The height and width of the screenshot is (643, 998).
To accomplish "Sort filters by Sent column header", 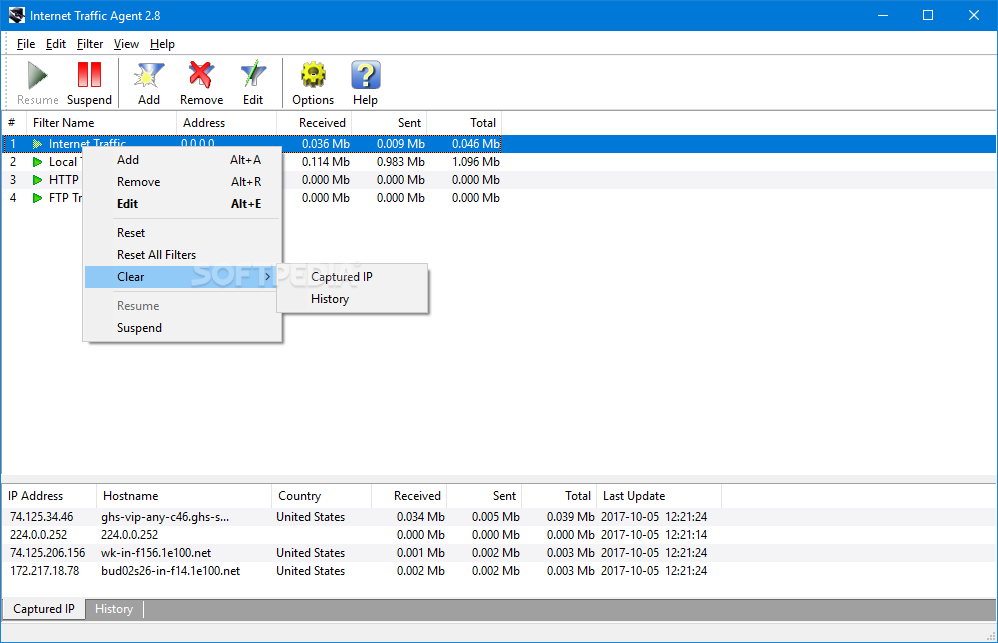I will (389, 123).
